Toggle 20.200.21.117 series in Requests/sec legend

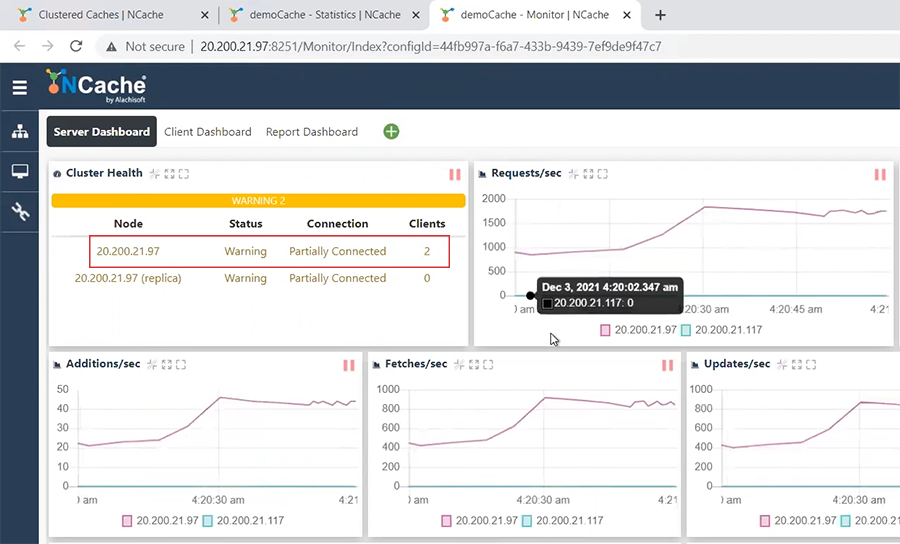[721, 330]
